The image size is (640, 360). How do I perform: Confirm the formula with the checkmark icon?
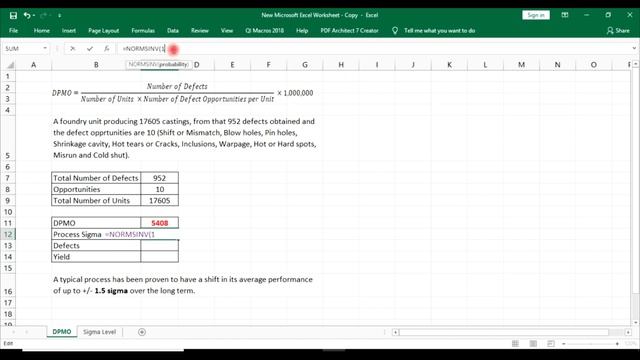[90, 49]
